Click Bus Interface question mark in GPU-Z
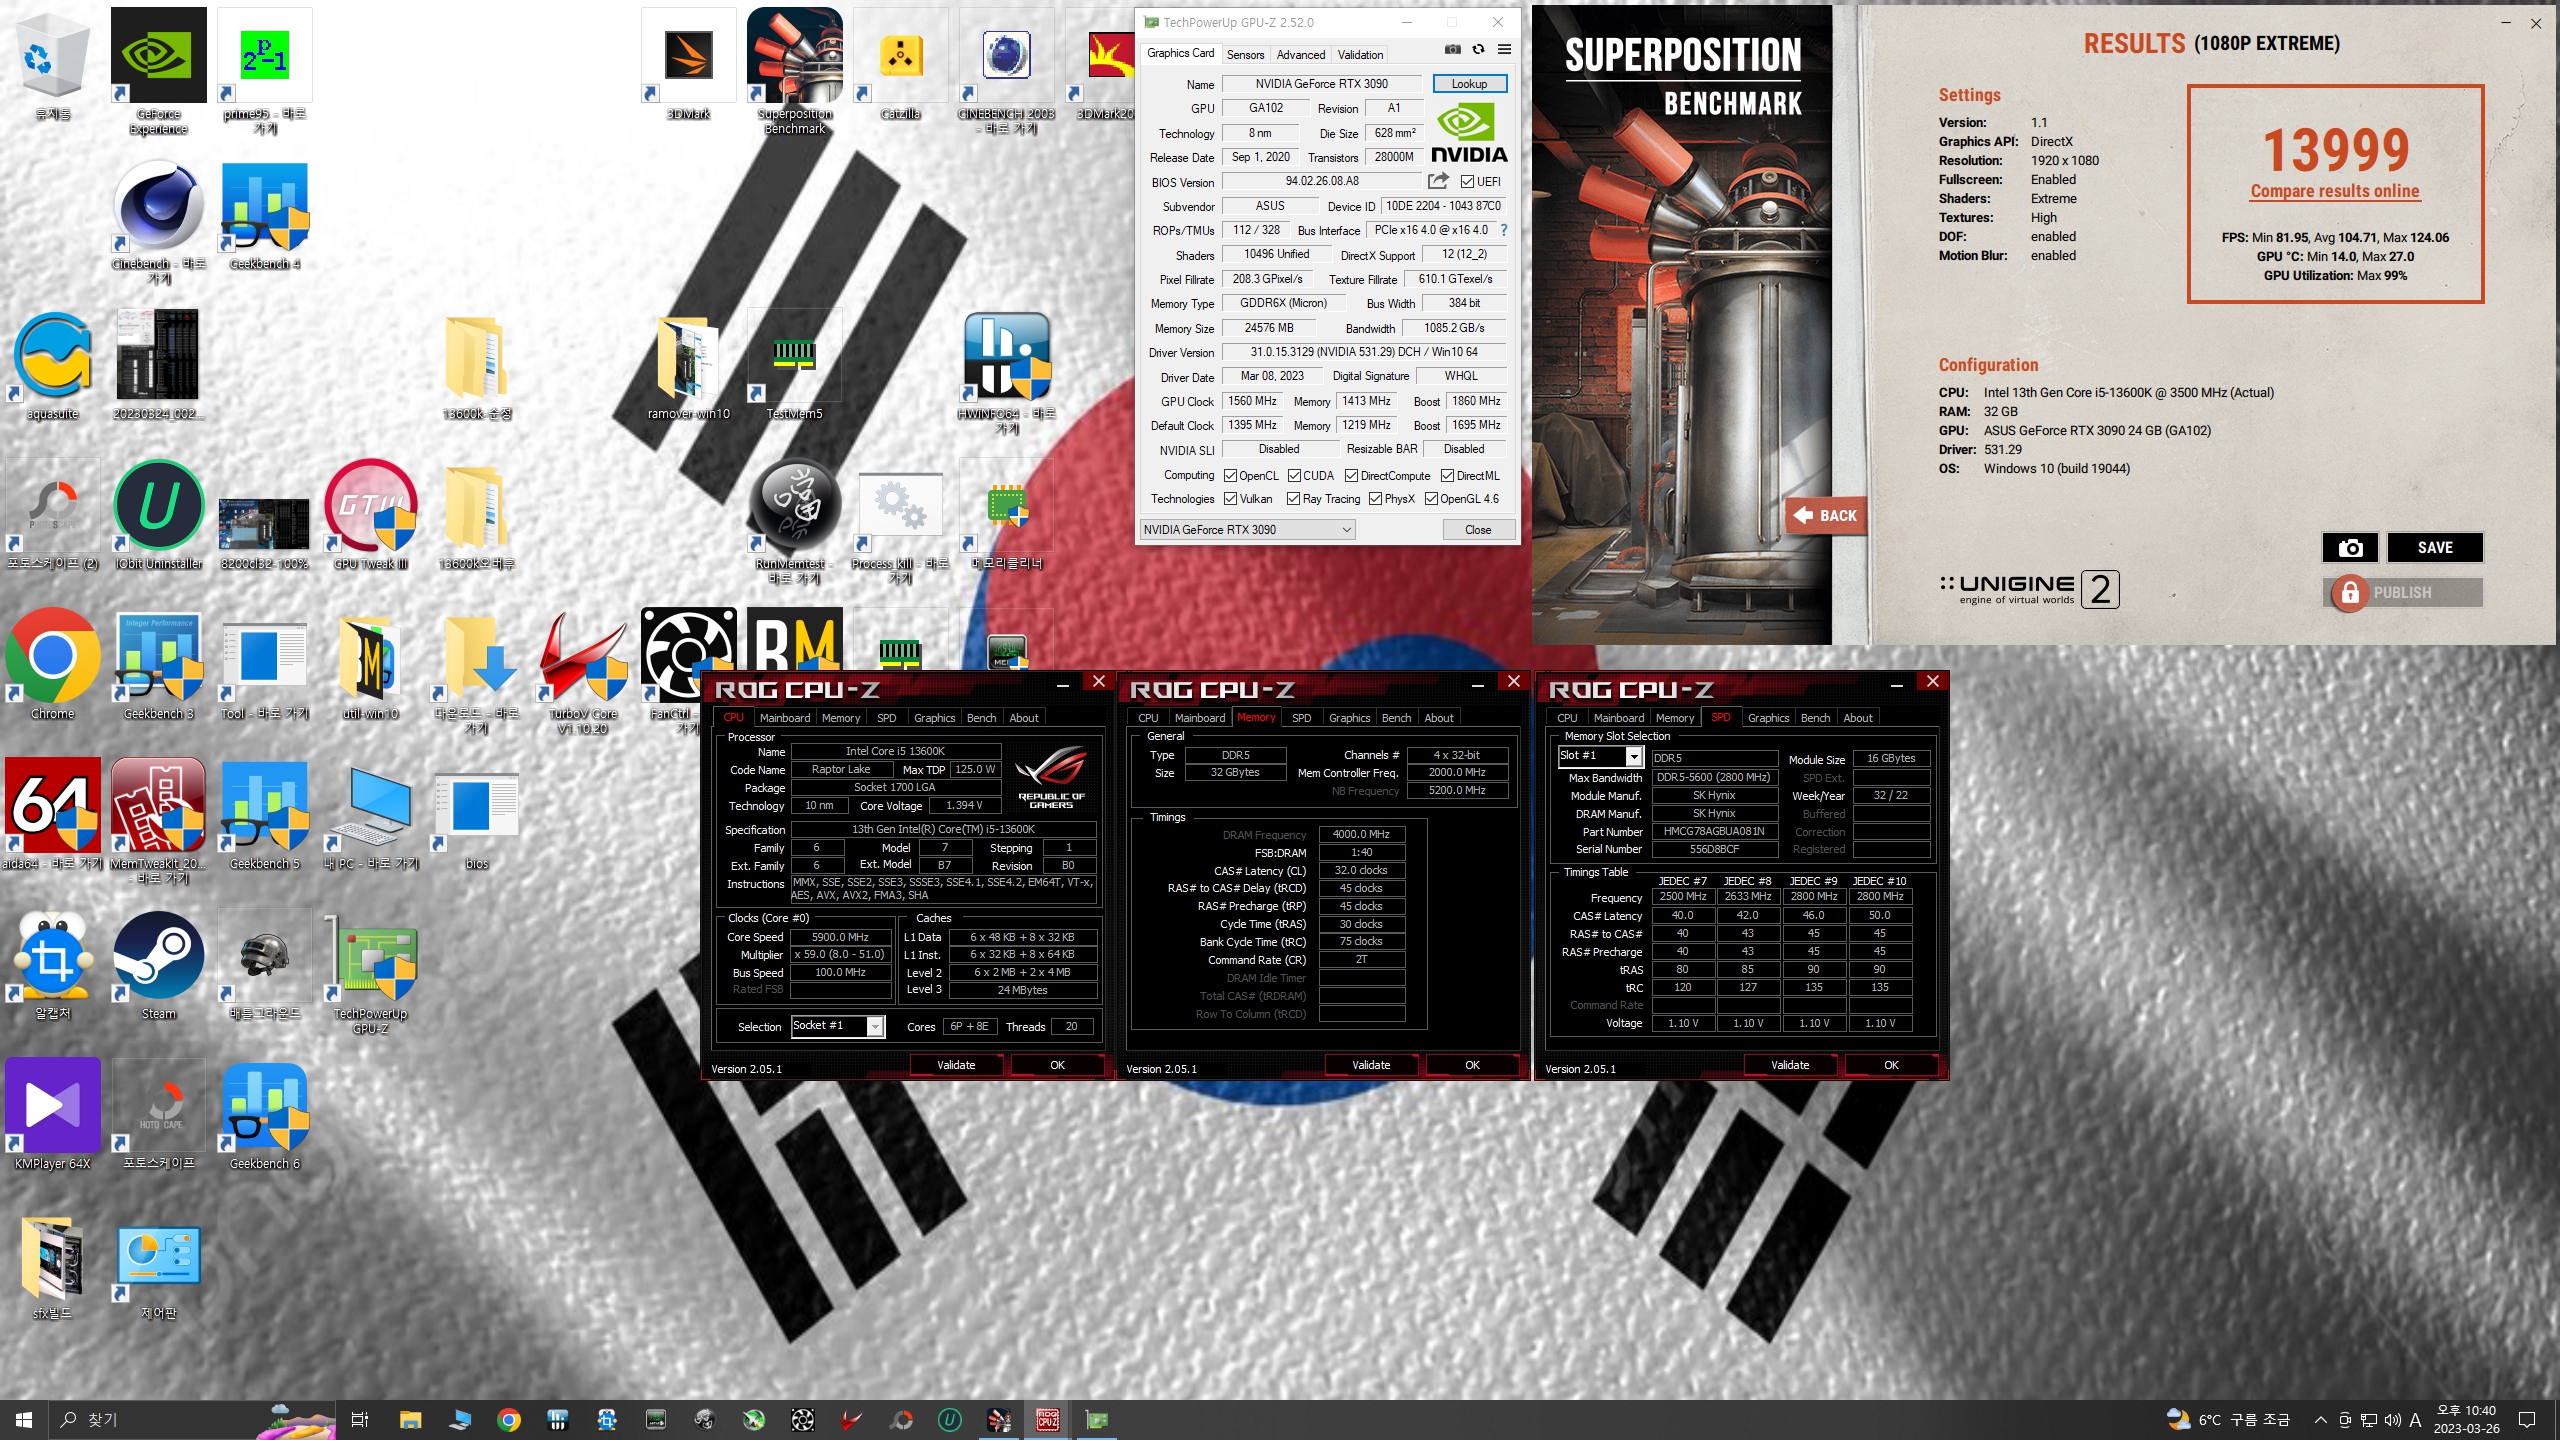The width and height of the screenshot is (2560, 1440). [x=1503, y=230]
